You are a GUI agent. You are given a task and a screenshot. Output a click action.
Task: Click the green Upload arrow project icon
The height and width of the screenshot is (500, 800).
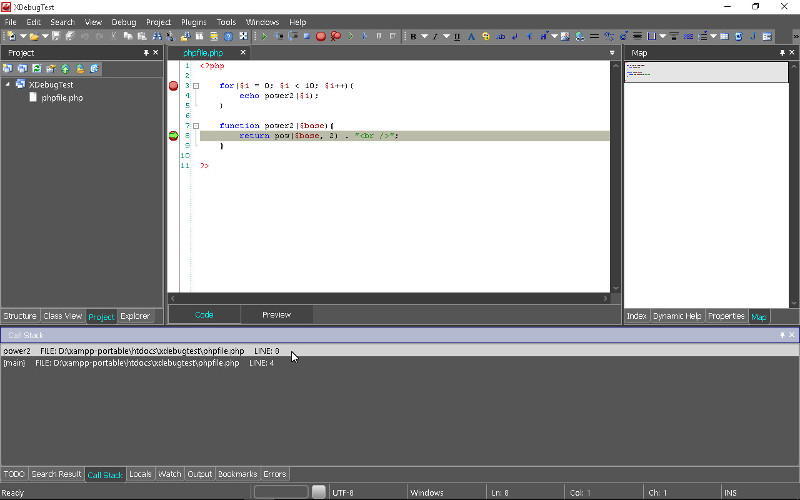[65, 68]
